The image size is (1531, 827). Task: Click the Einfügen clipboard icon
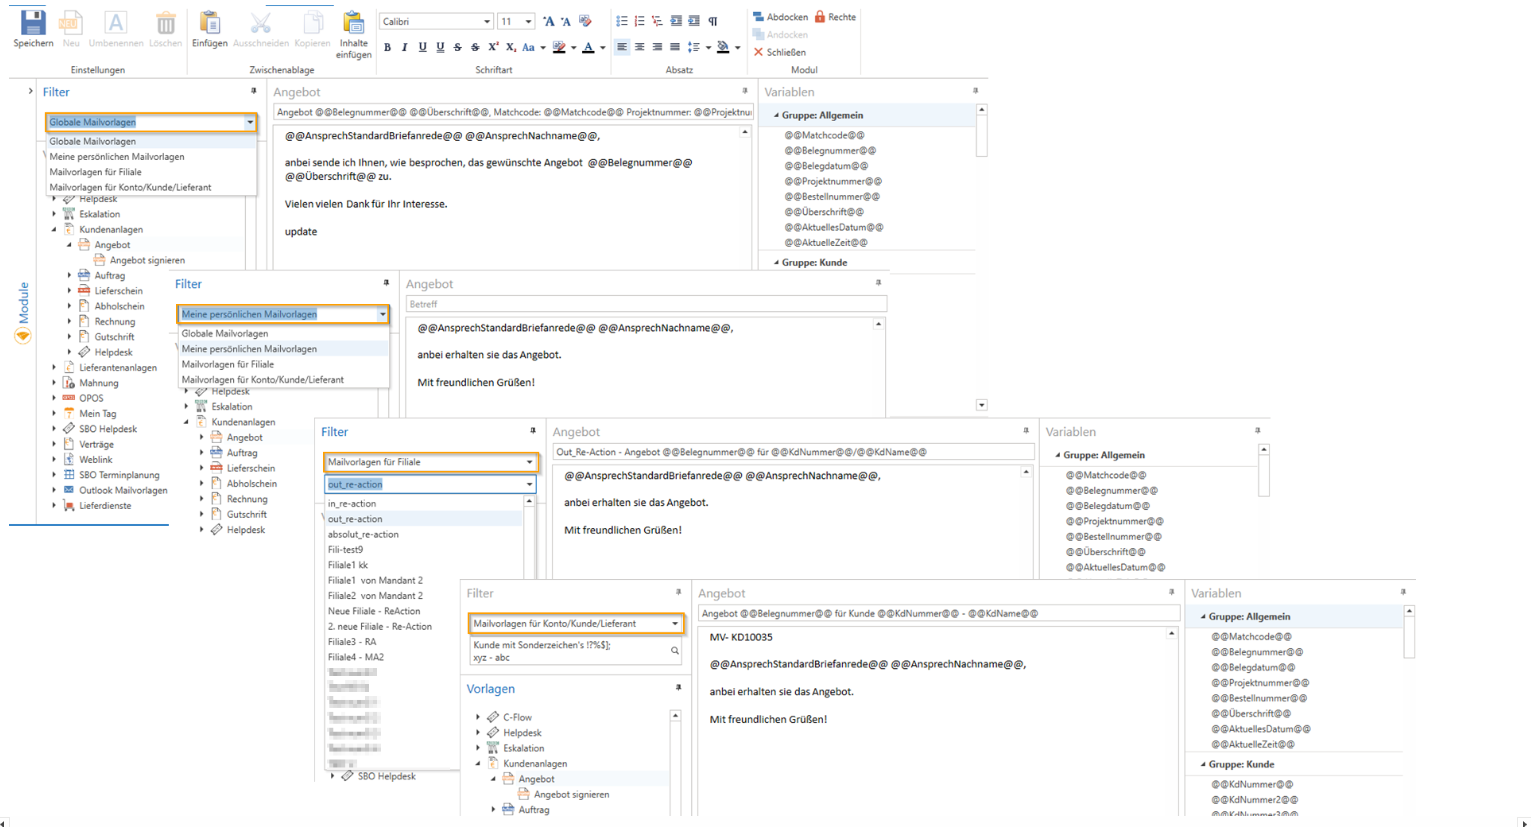pyautogui.click(x=209, y=24)
